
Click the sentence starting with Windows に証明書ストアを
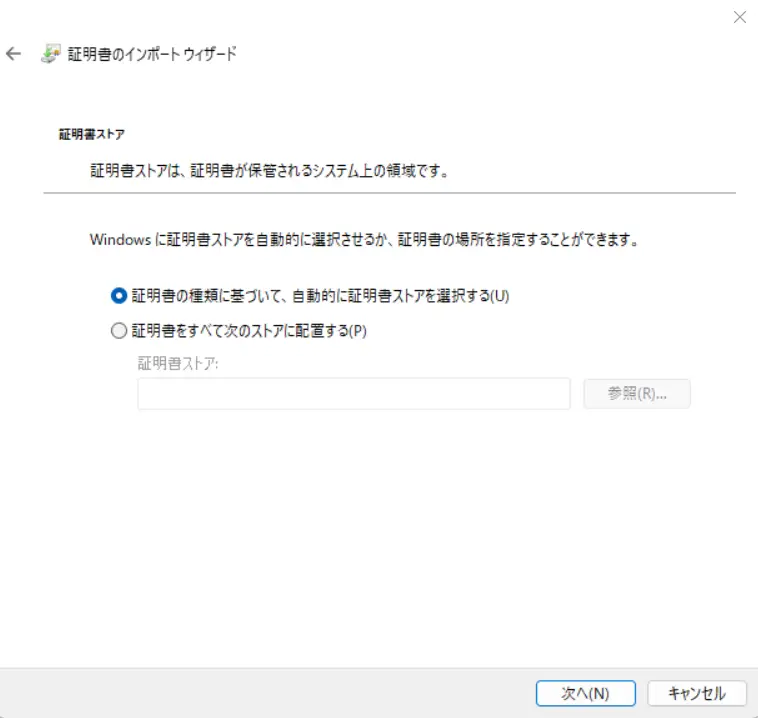click(x=364, y=239)
